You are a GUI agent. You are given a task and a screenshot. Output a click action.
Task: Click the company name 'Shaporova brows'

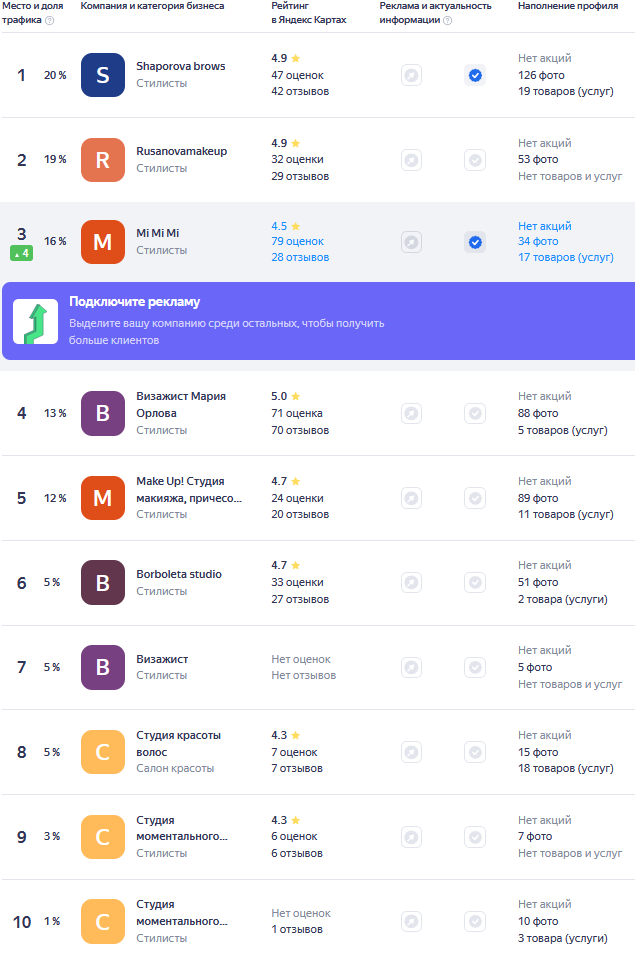pyautogui.click(x=181, y=66)
